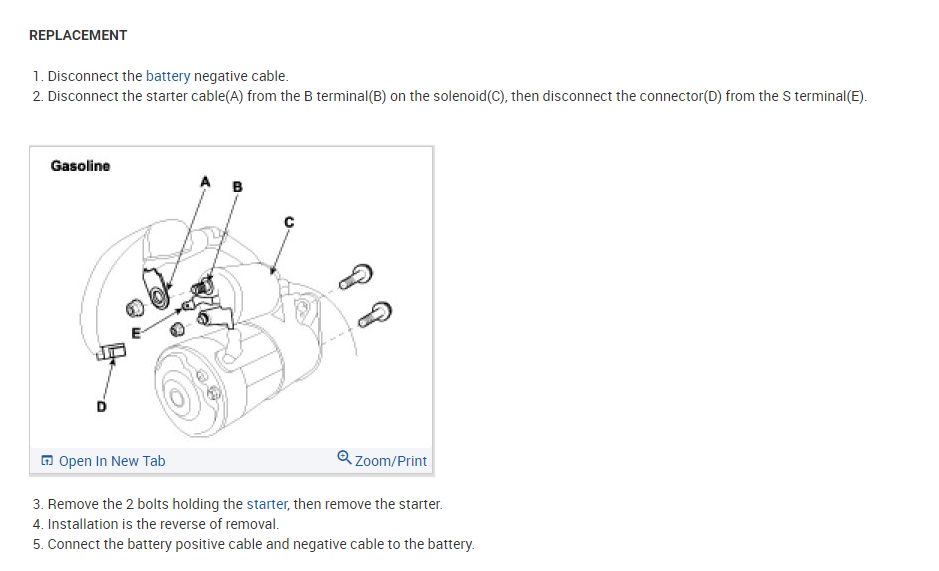Select the E terminal label in the diagram
Viewport: 939px width, 571px height.
[x=136, y=333]
